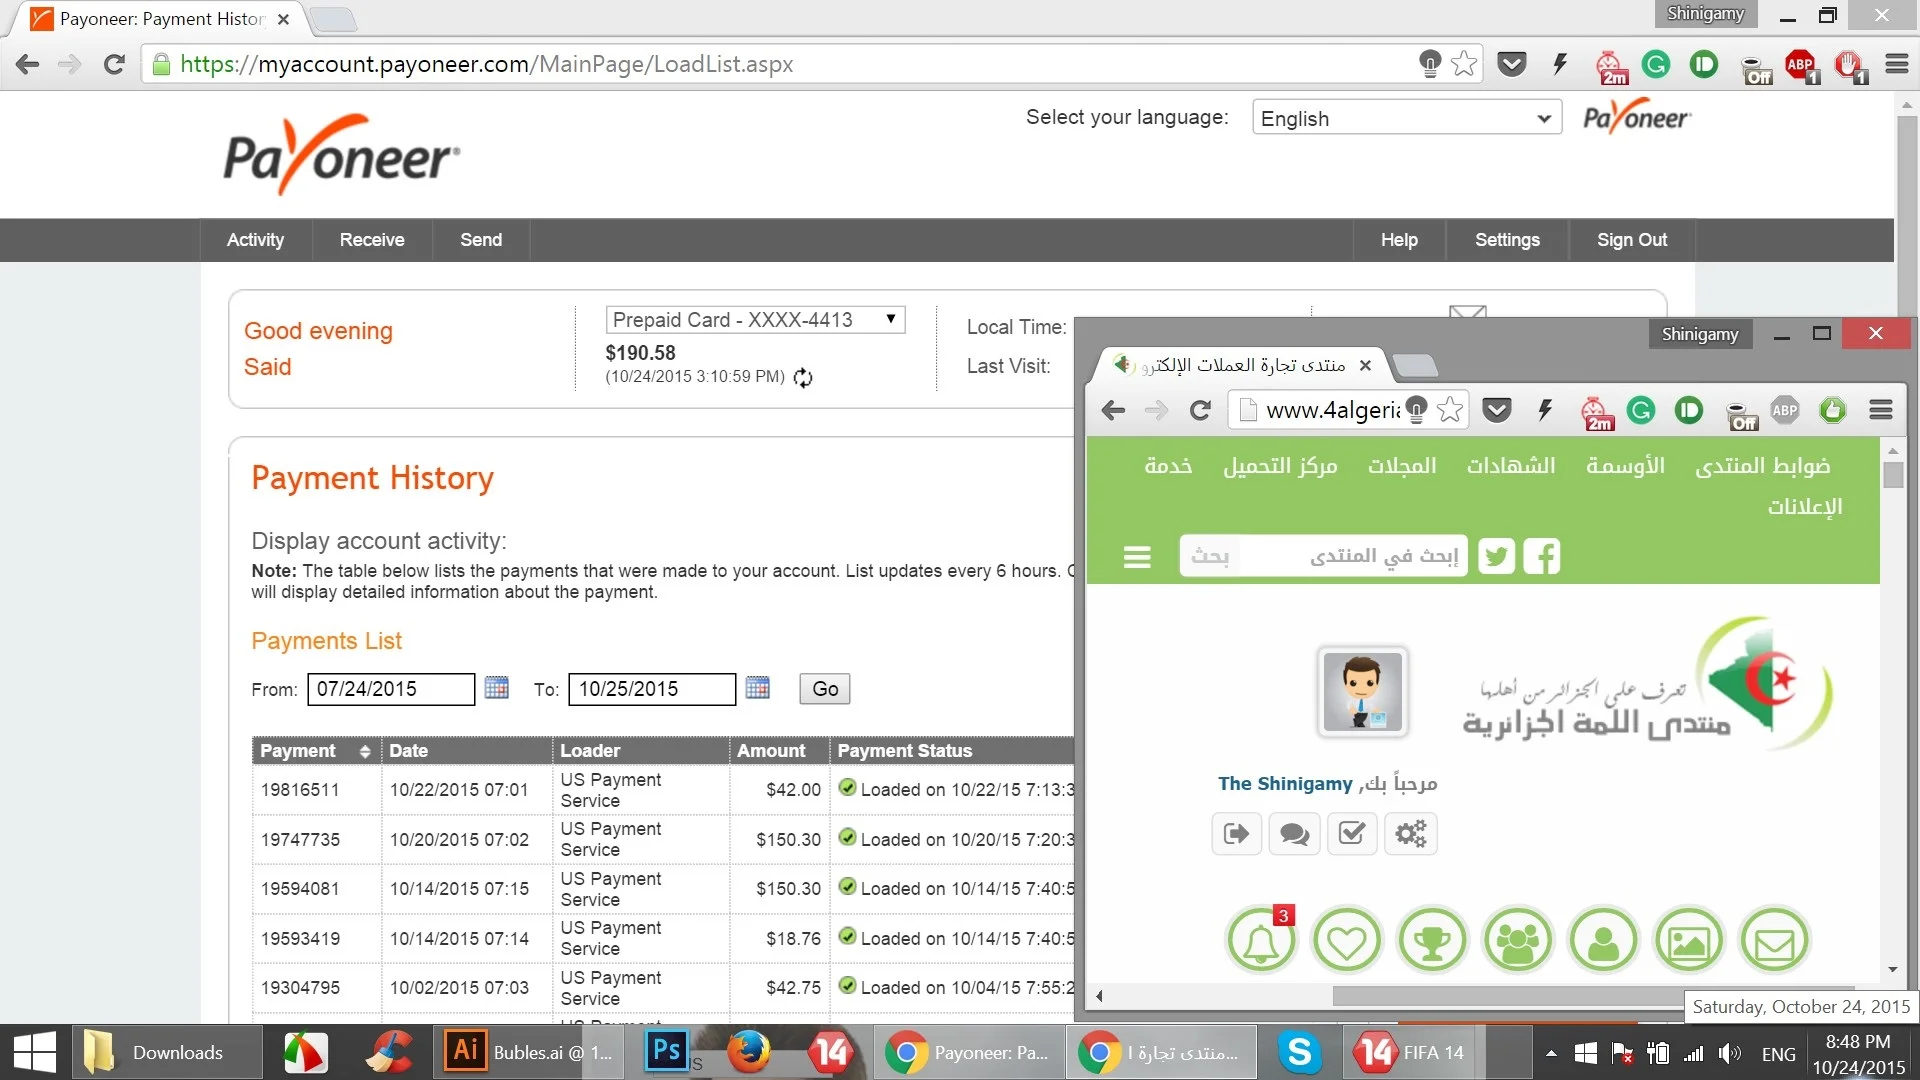Click the Sign Out link
Image resolution: width=1920 pixels, height=1080 pixels.
1631,240
